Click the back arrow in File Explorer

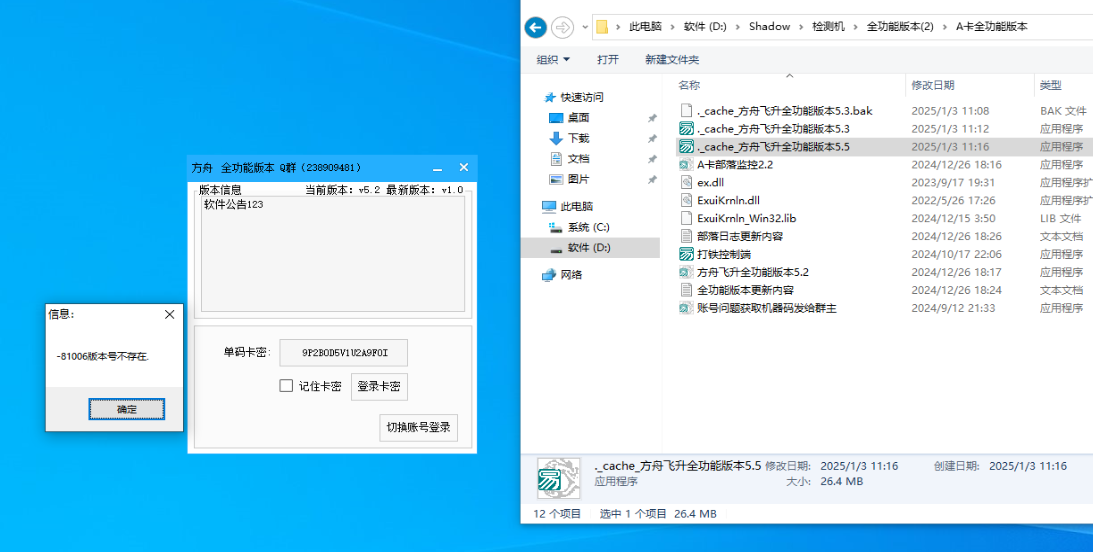pyautogui.click(x=535, y=27)
